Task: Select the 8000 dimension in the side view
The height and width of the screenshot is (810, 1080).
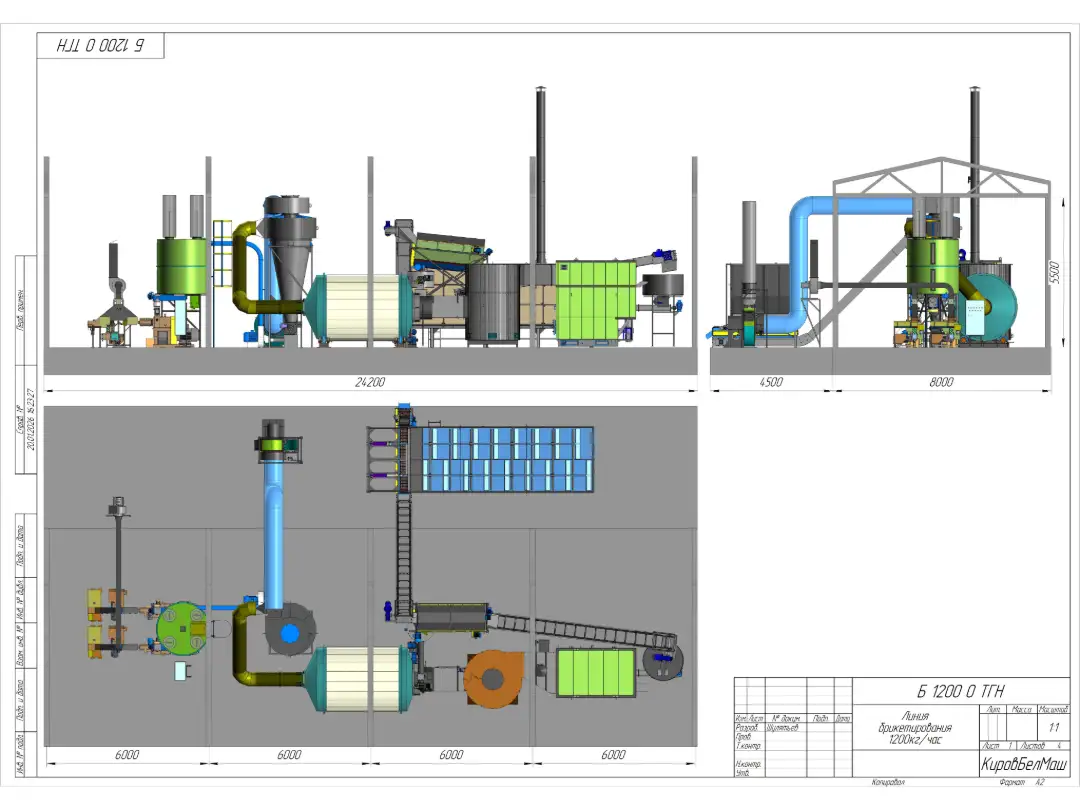Action: (941, 382)
